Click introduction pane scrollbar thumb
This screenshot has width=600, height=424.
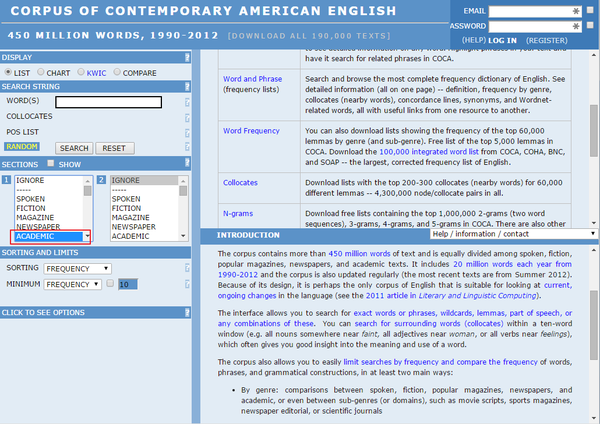593,325
